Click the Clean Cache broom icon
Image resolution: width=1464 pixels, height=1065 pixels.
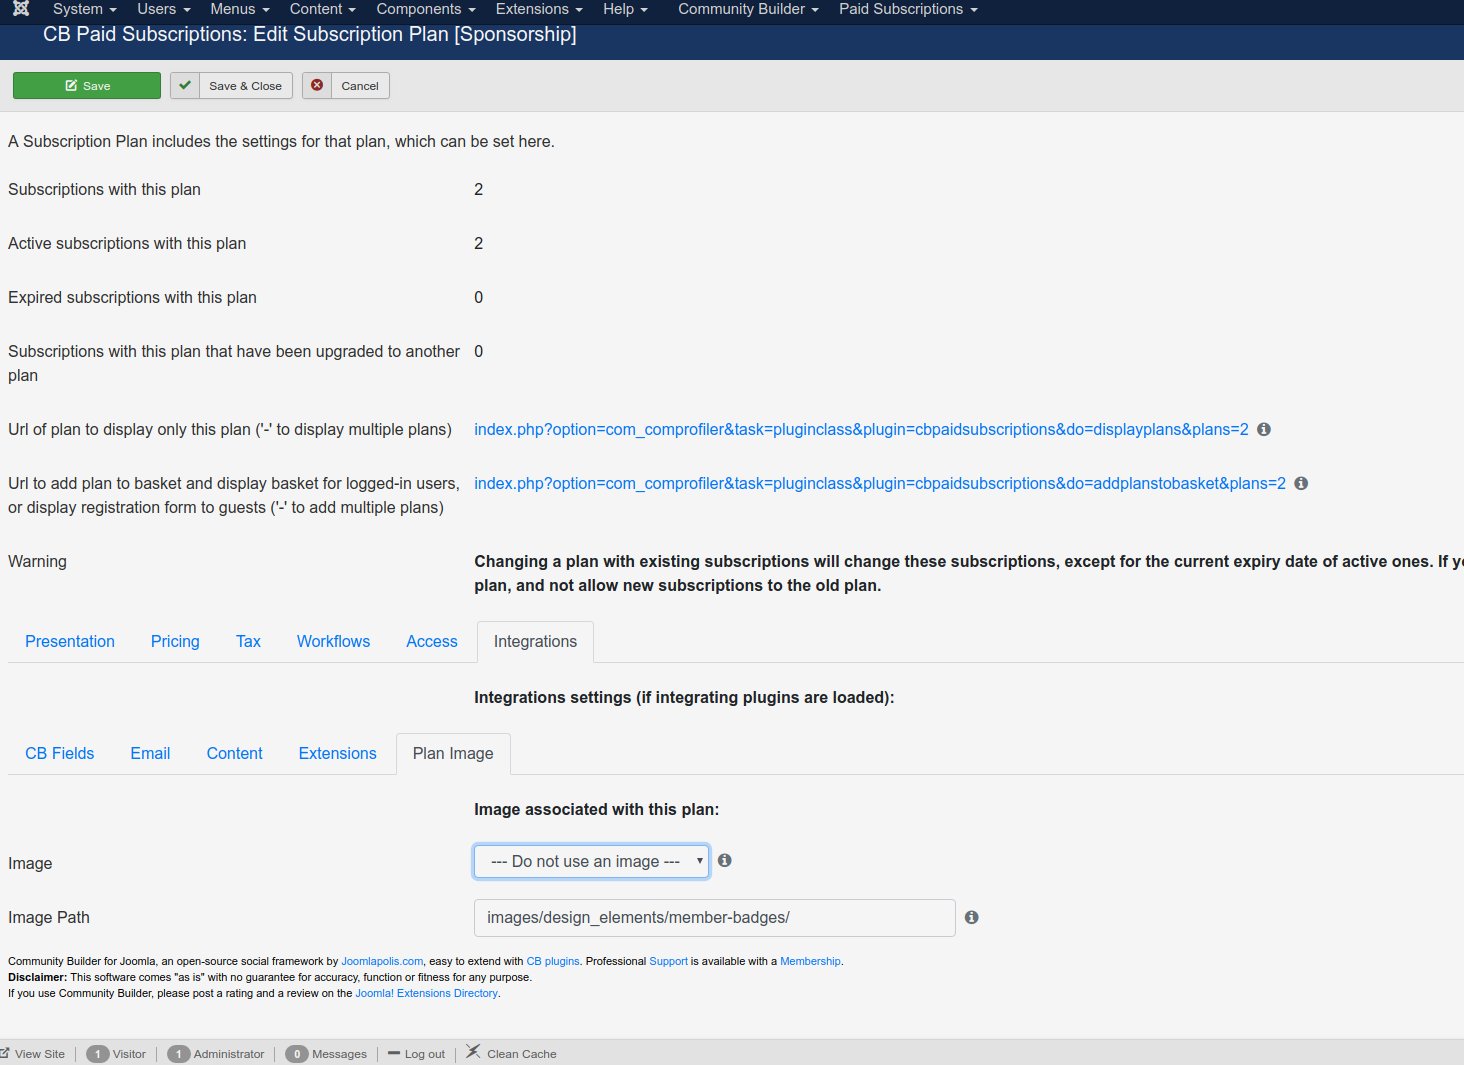pyautogui.click(x=473, y=1051)
